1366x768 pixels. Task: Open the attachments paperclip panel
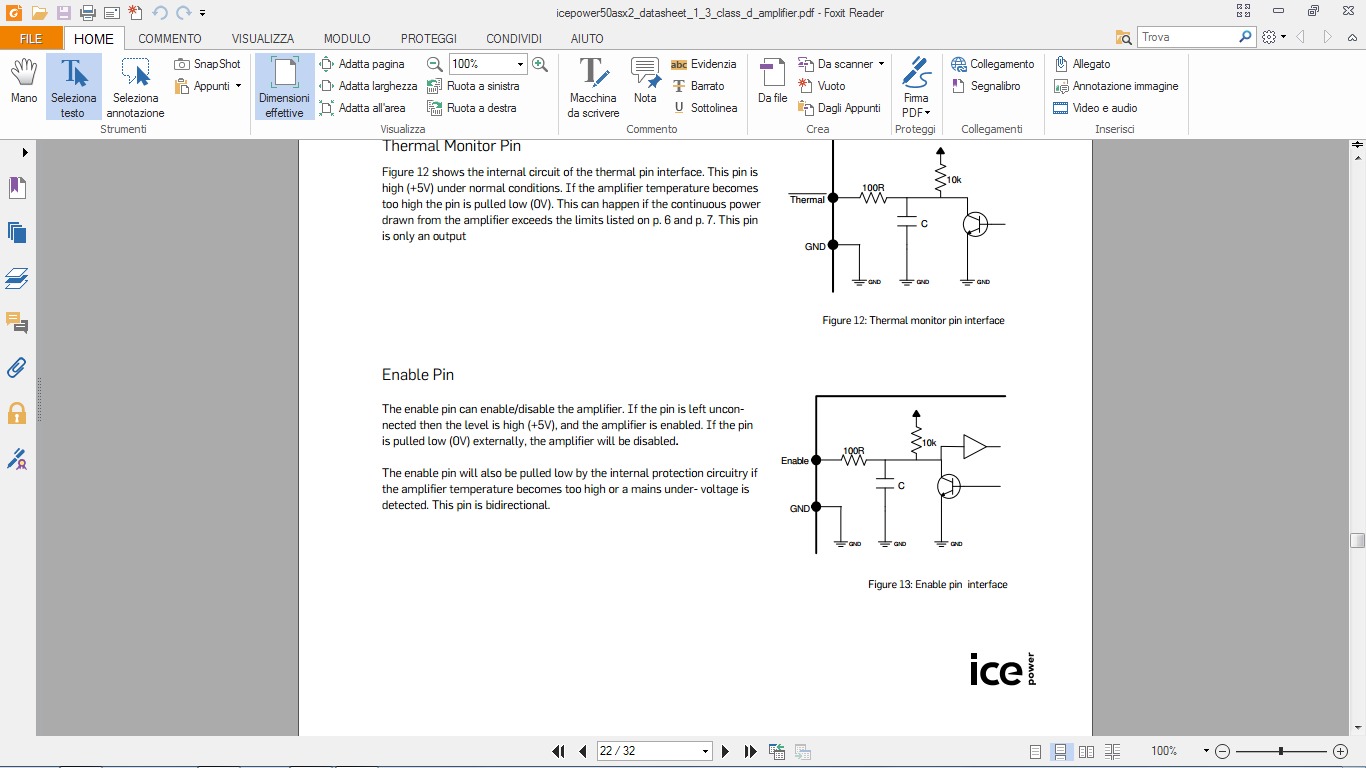pos(17,367)
